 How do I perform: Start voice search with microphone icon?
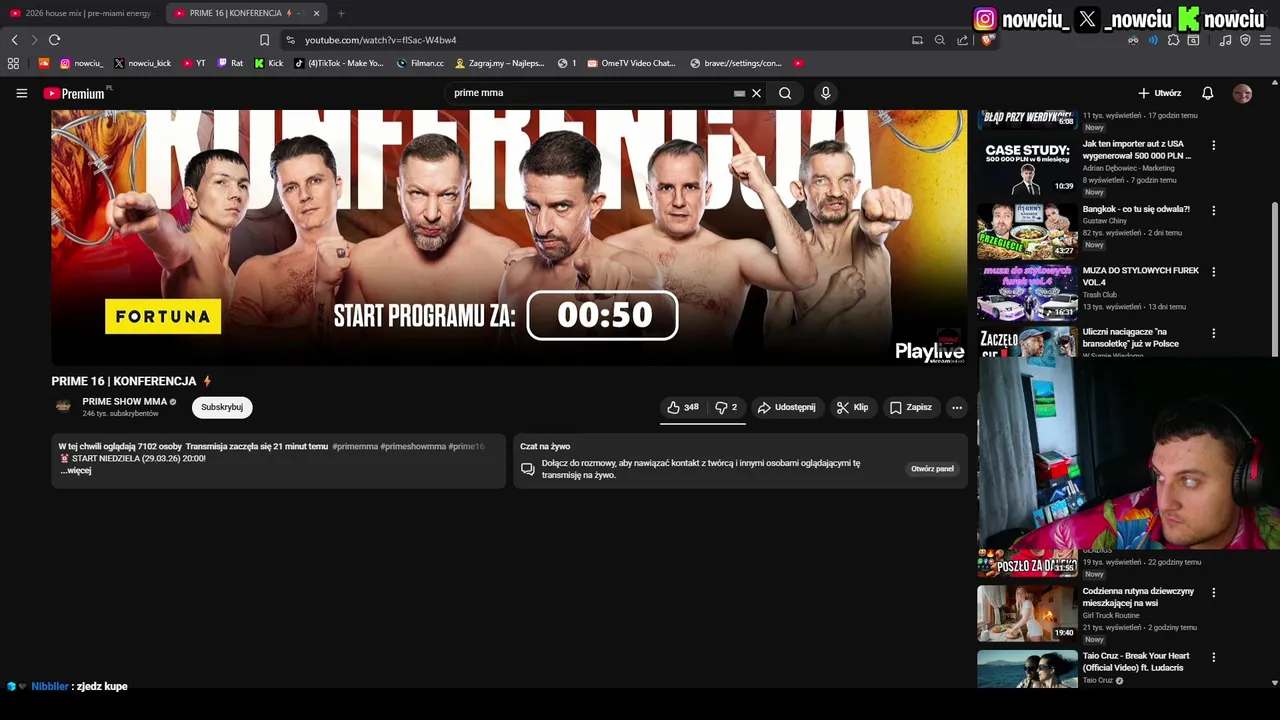point(825,93)
